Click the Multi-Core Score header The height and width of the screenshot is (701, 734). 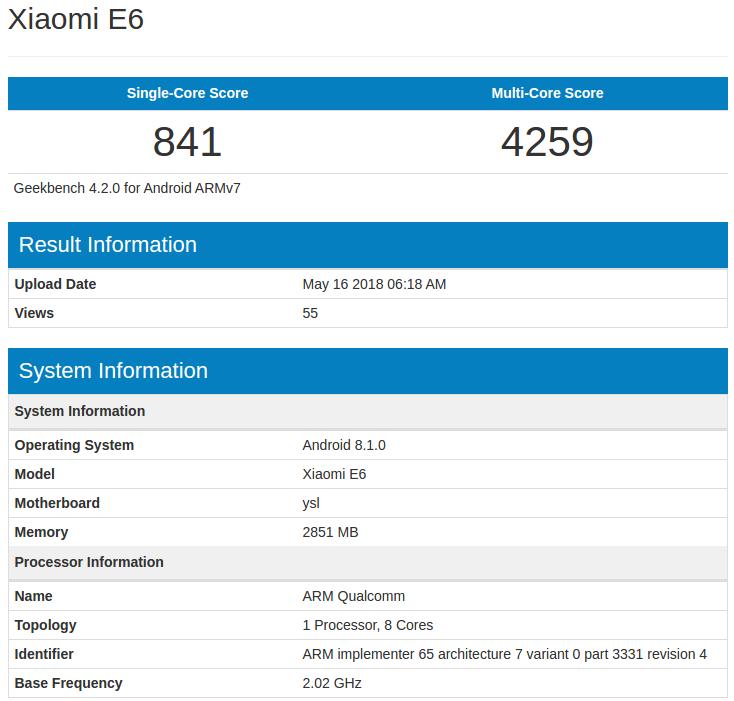pos(547,93)
